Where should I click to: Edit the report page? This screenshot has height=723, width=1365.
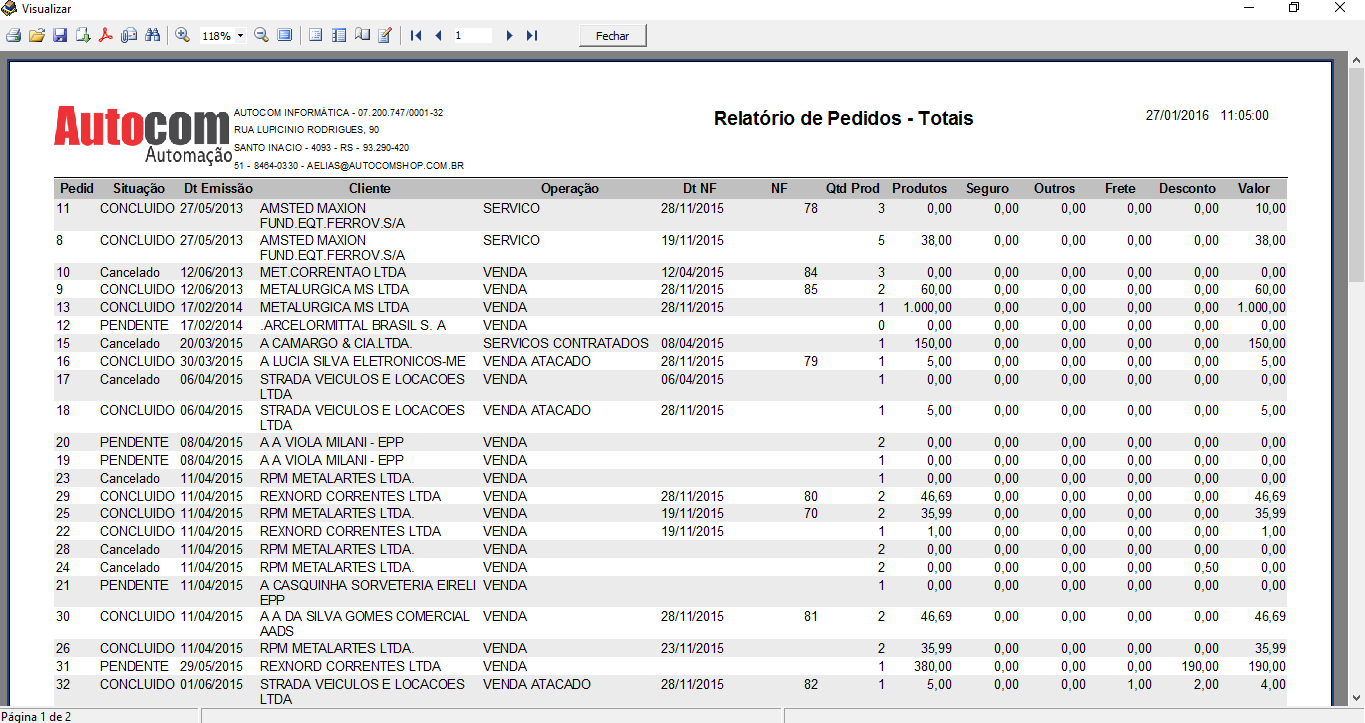click(x=385, y=36)
